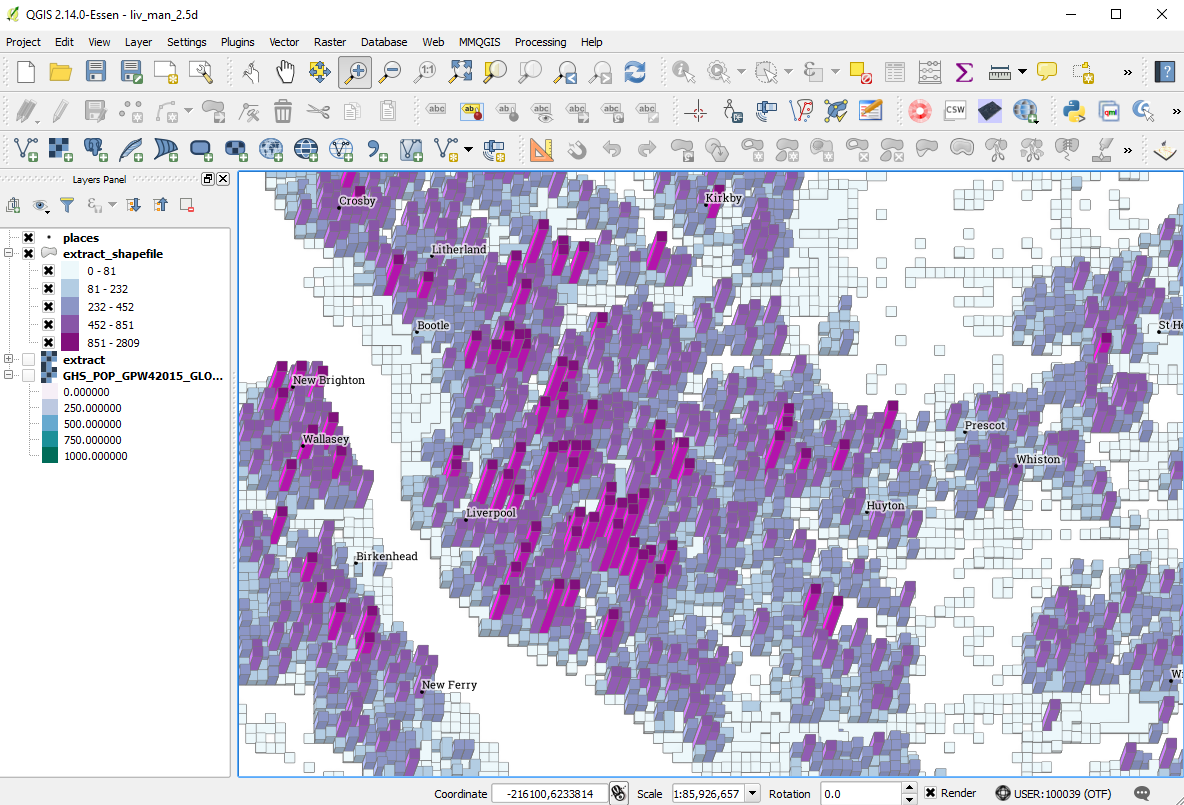This screenshot has width=1184, height=805.
Task: Hide the places layer
Action: pyautogui.click(x=26, y=237)
